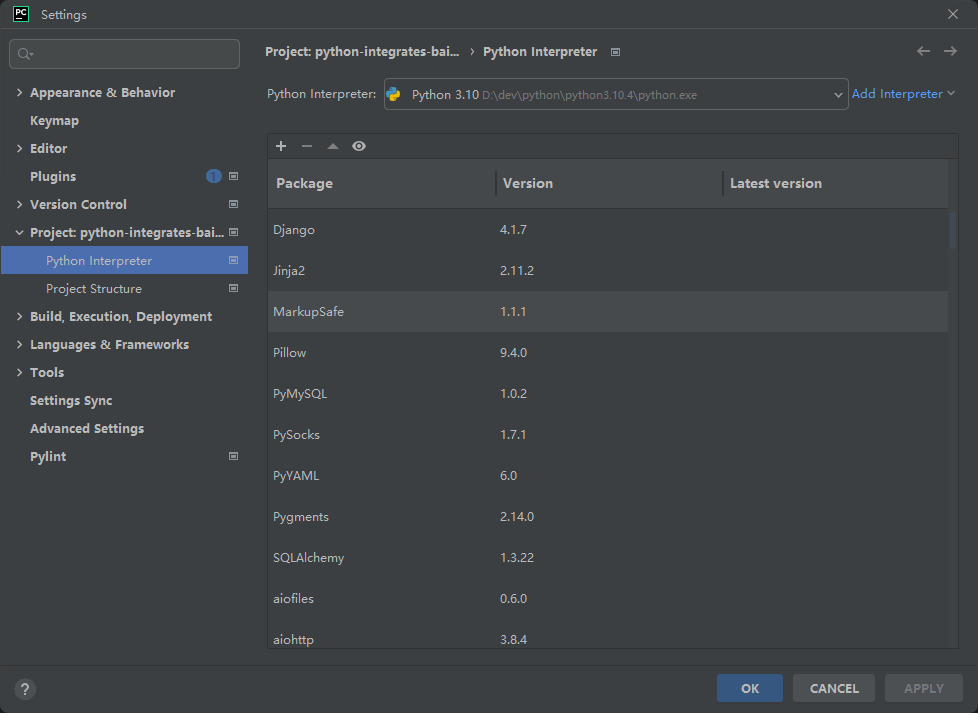Collapse the Project python-integrates-bai section
Screen dimensions: 980x715
click(x=19, y=232)
